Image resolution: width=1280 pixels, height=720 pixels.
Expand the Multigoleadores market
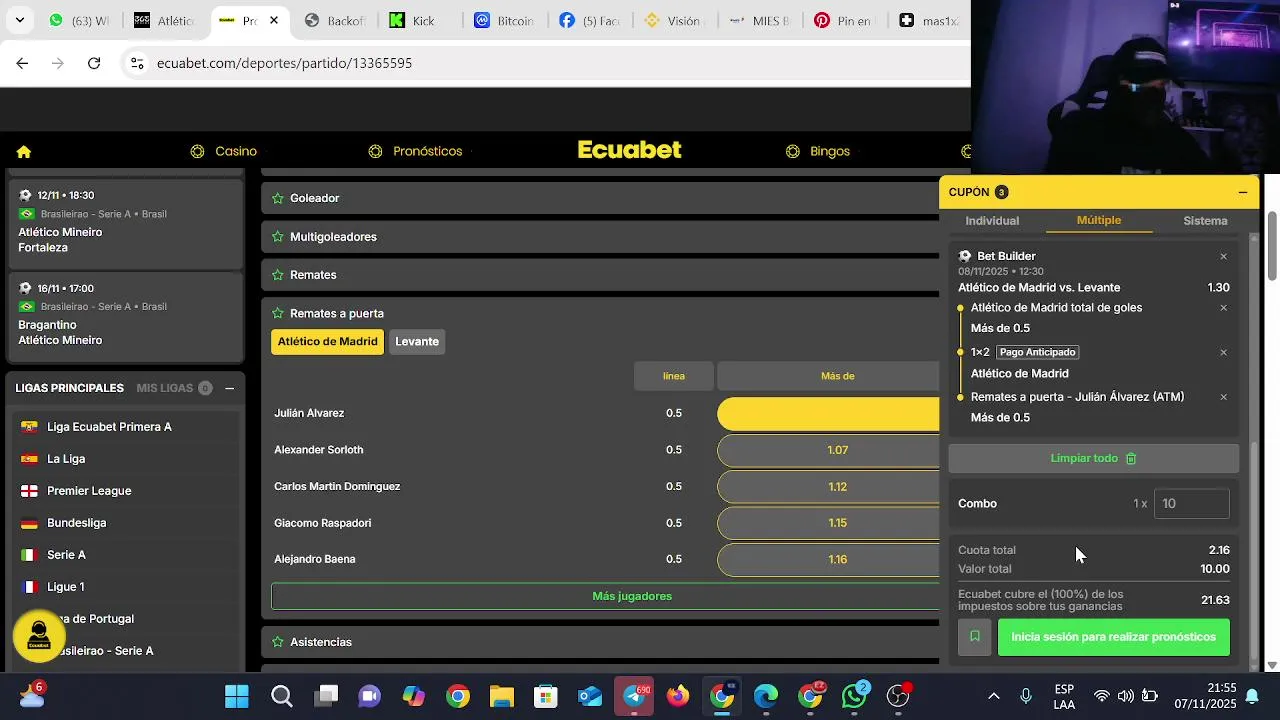pyautogui.click(x=600, y=237)
